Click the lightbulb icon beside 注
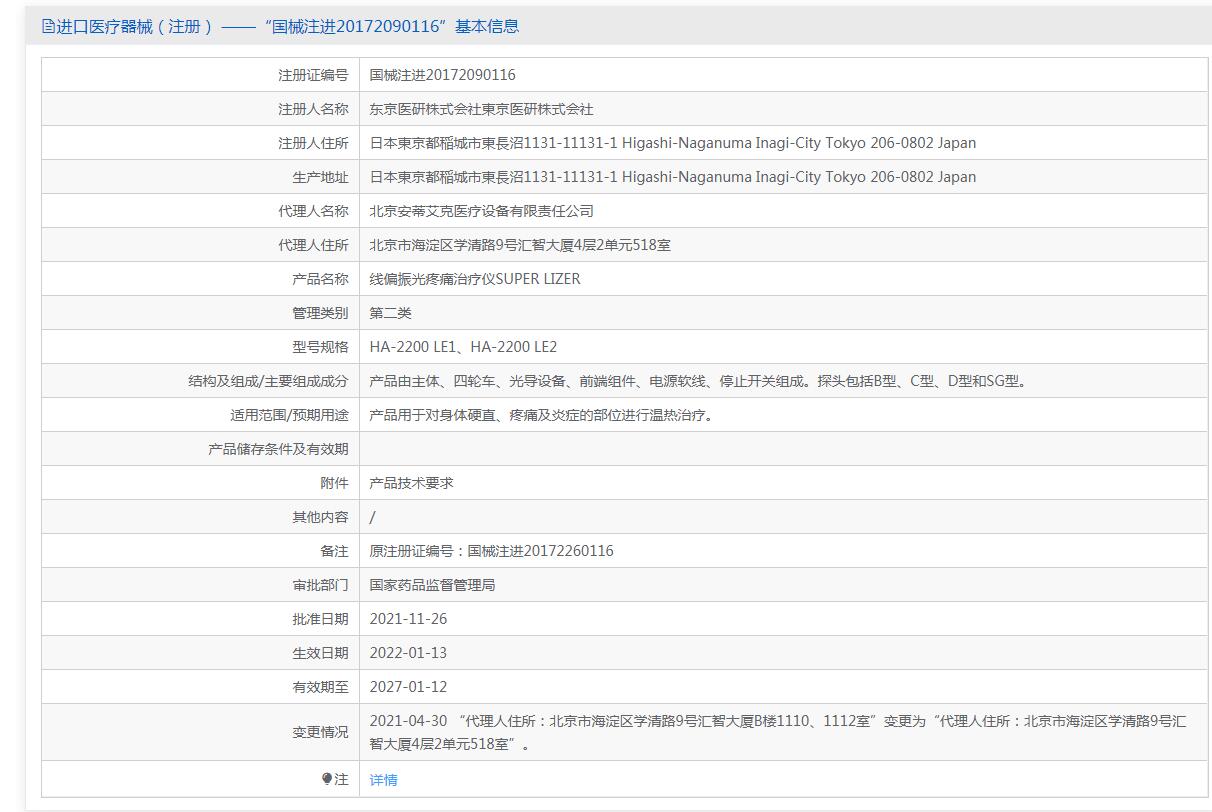 click(327, 779)
